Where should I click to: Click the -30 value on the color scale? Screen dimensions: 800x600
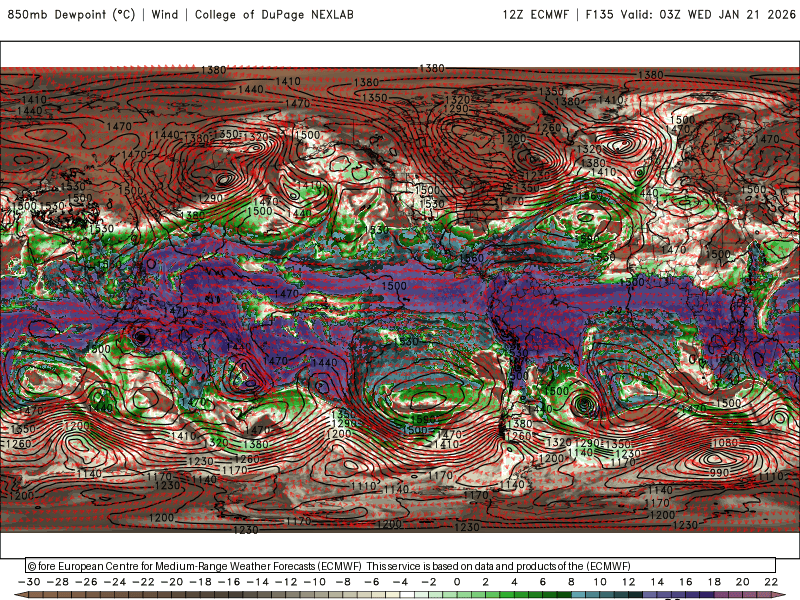[29, 582]
